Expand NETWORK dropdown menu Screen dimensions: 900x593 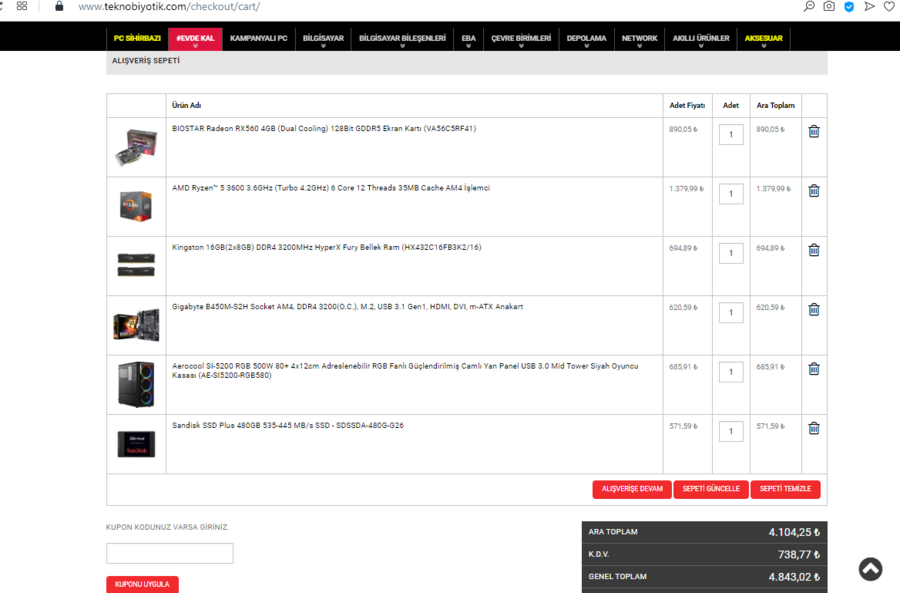tap(639, 38)
